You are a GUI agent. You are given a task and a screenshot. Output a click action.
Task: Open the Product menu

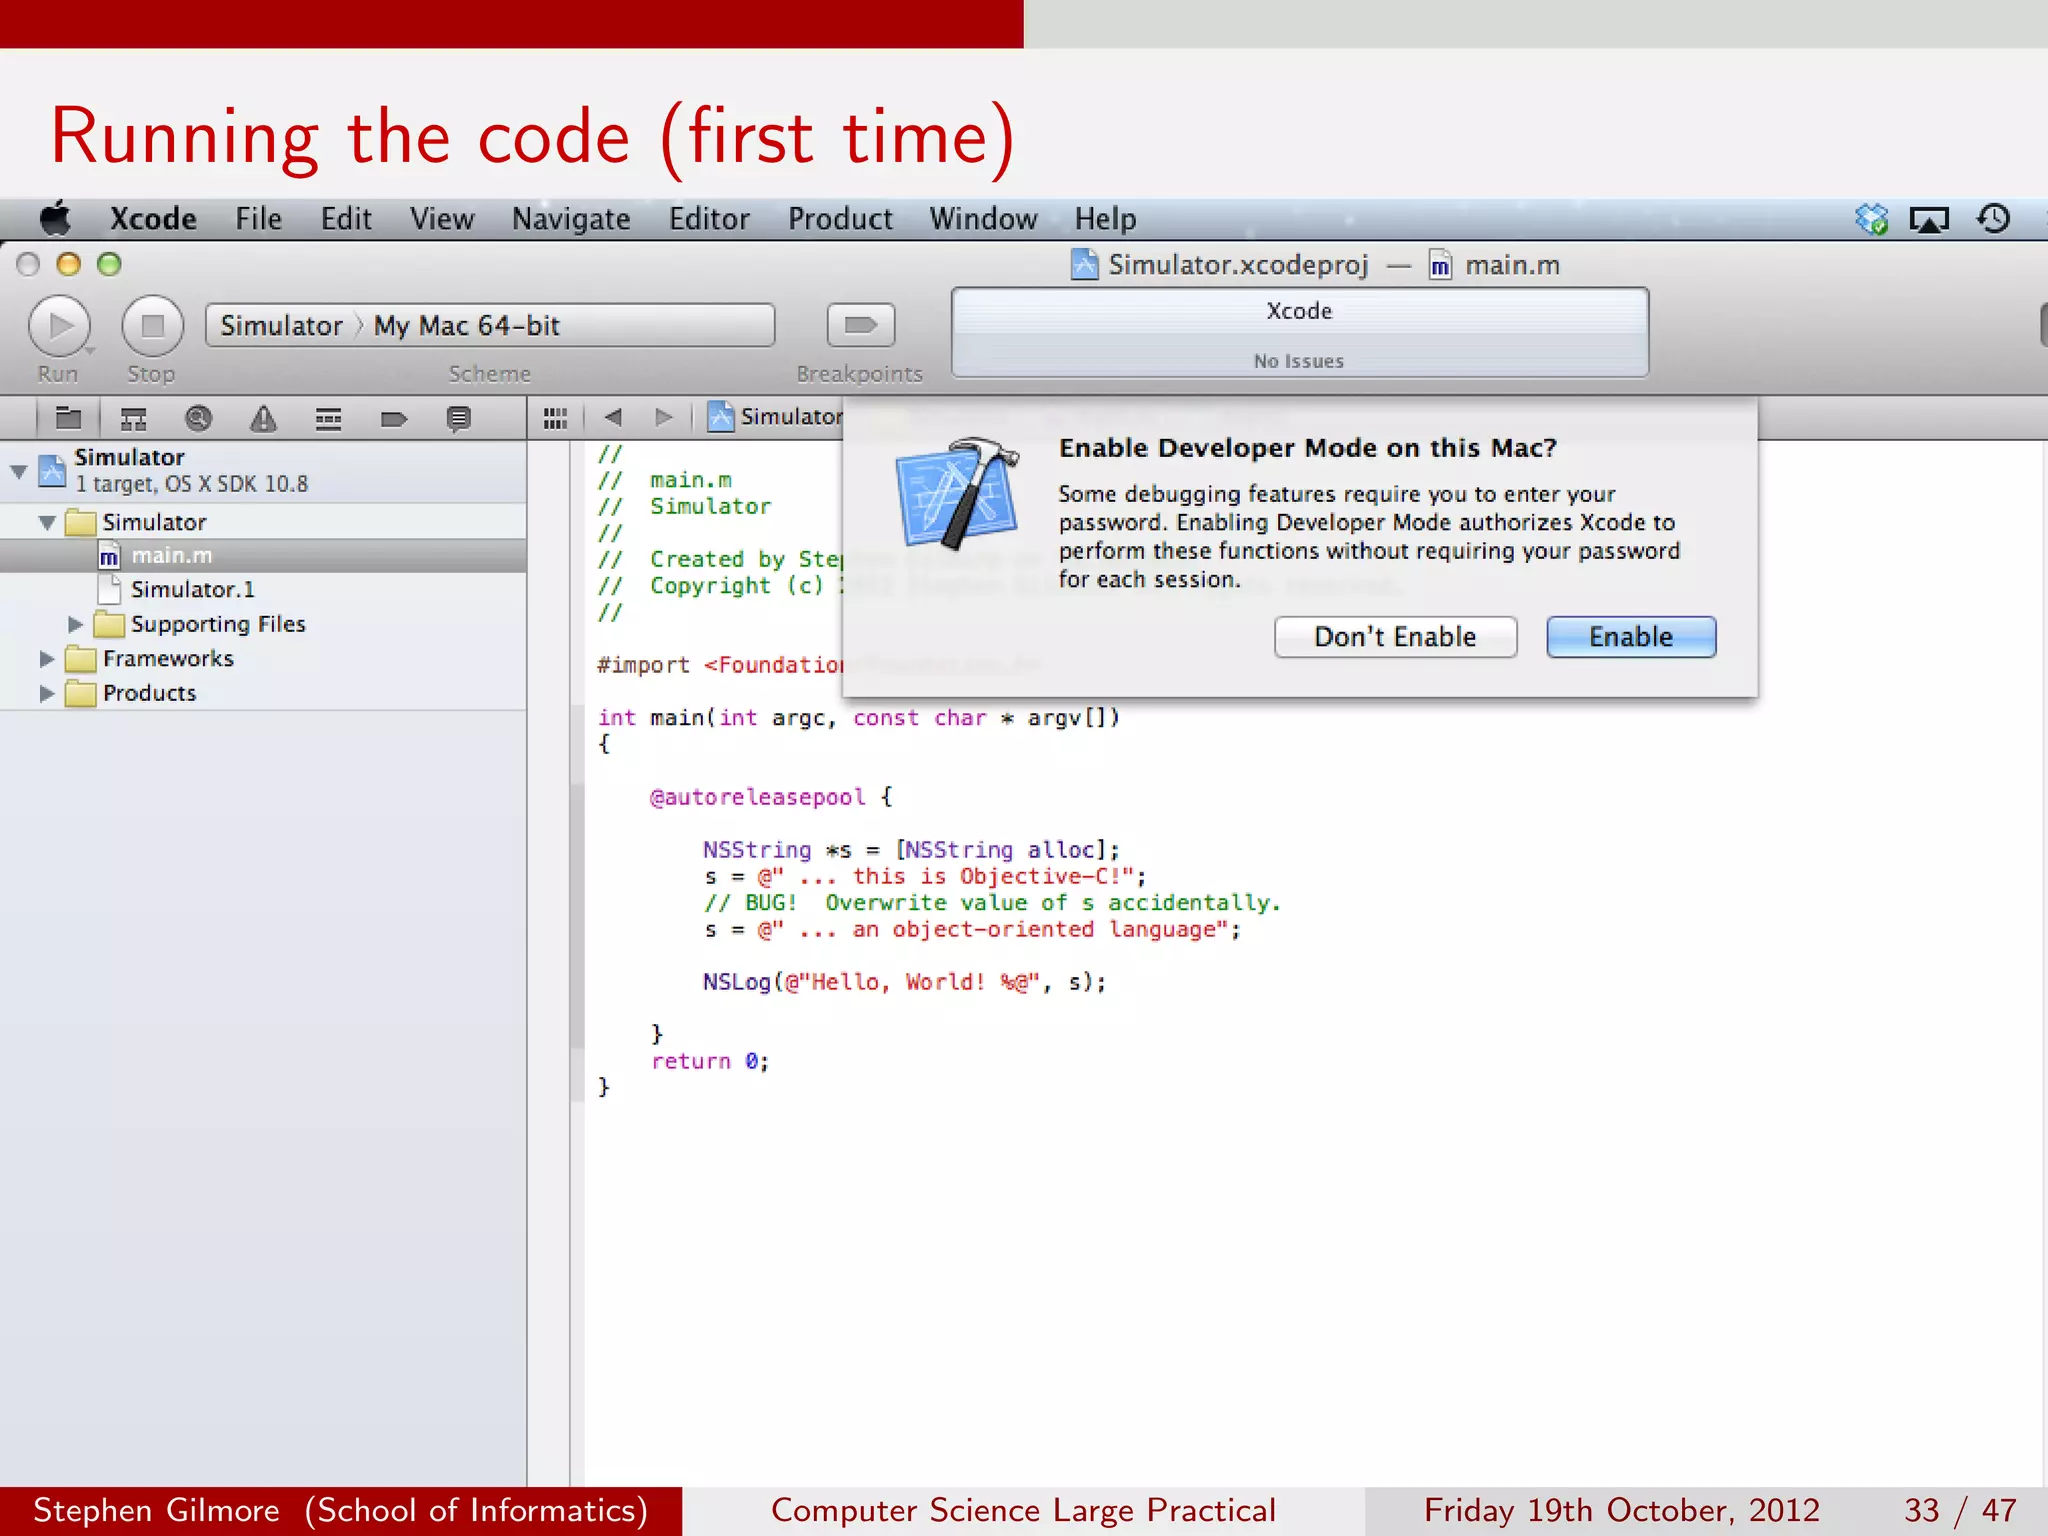pos(840,219)
